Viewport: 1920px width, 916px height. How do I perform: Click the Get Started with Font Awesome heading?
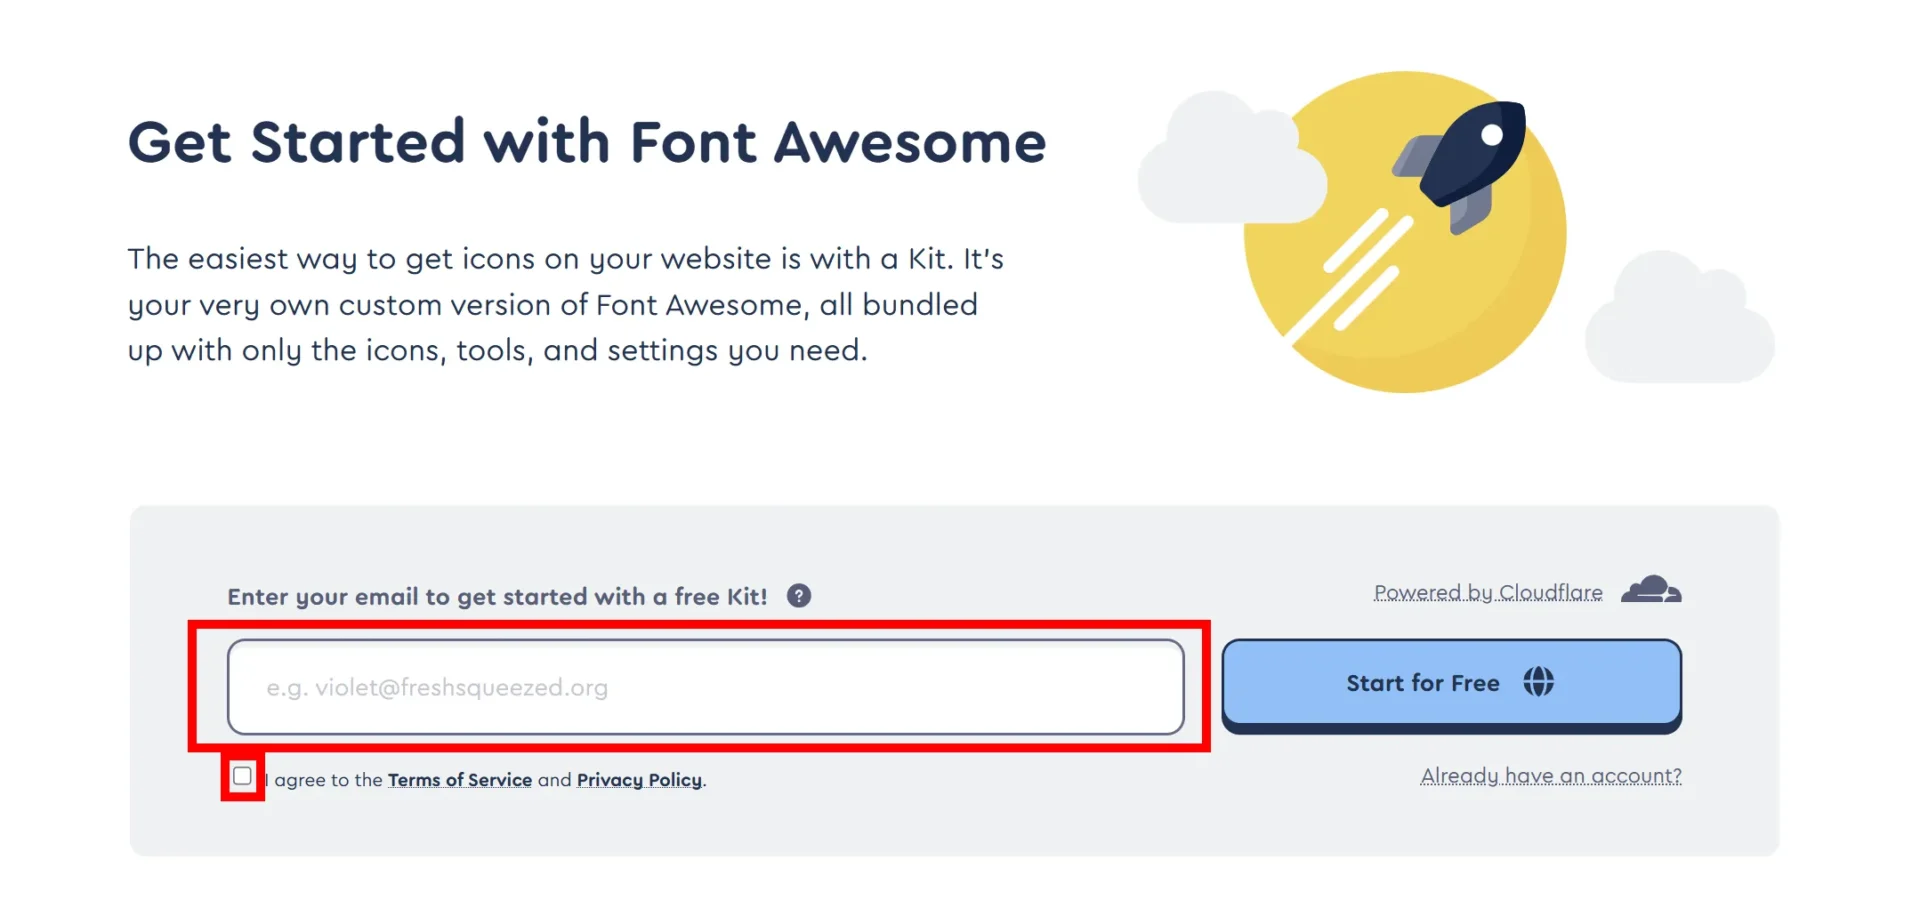click(587, 142)
